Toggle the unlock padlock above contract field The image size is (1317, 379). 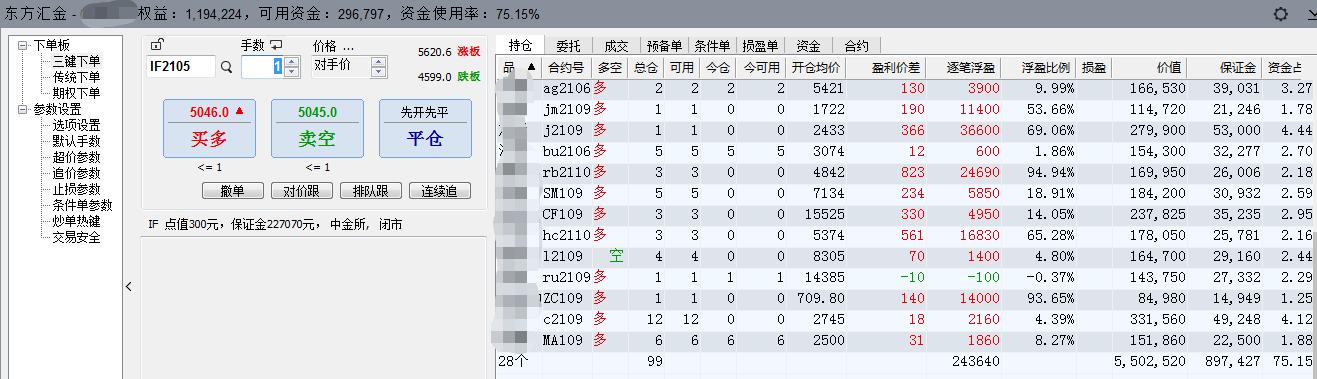coord(157,45)
